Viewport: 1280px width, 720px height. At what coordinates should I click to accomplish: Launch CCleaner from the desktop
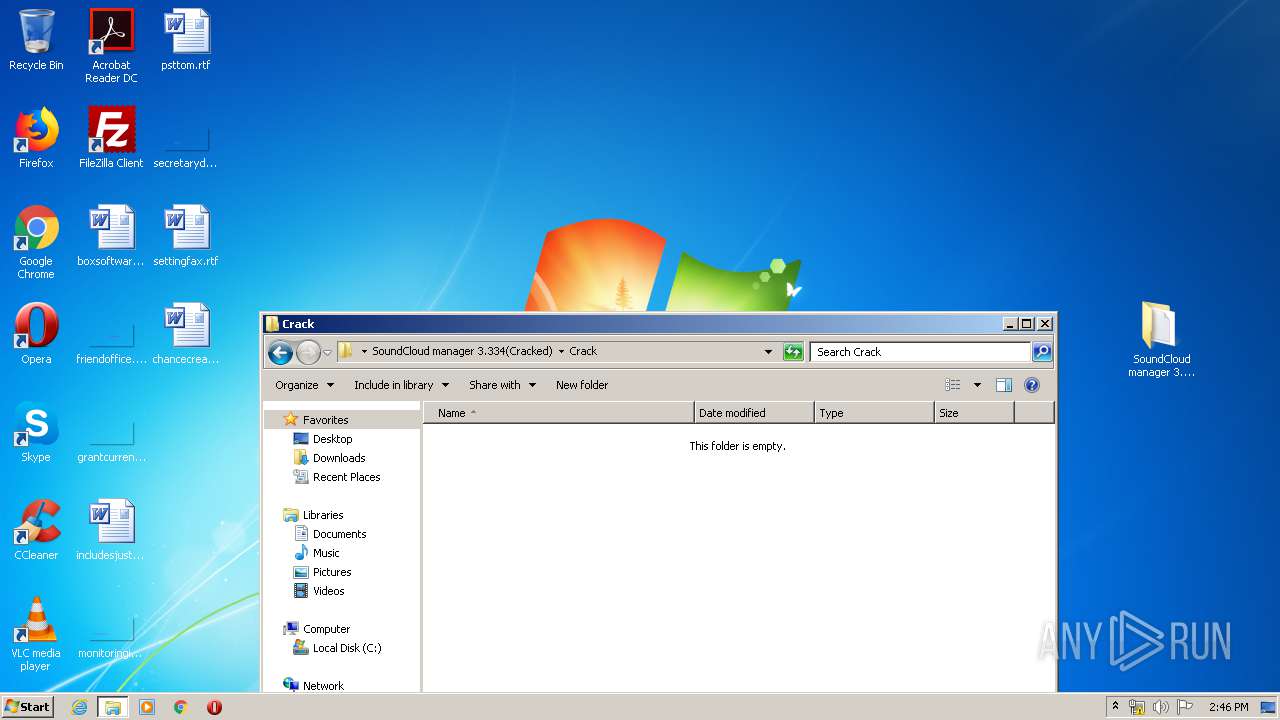point(36,530)
